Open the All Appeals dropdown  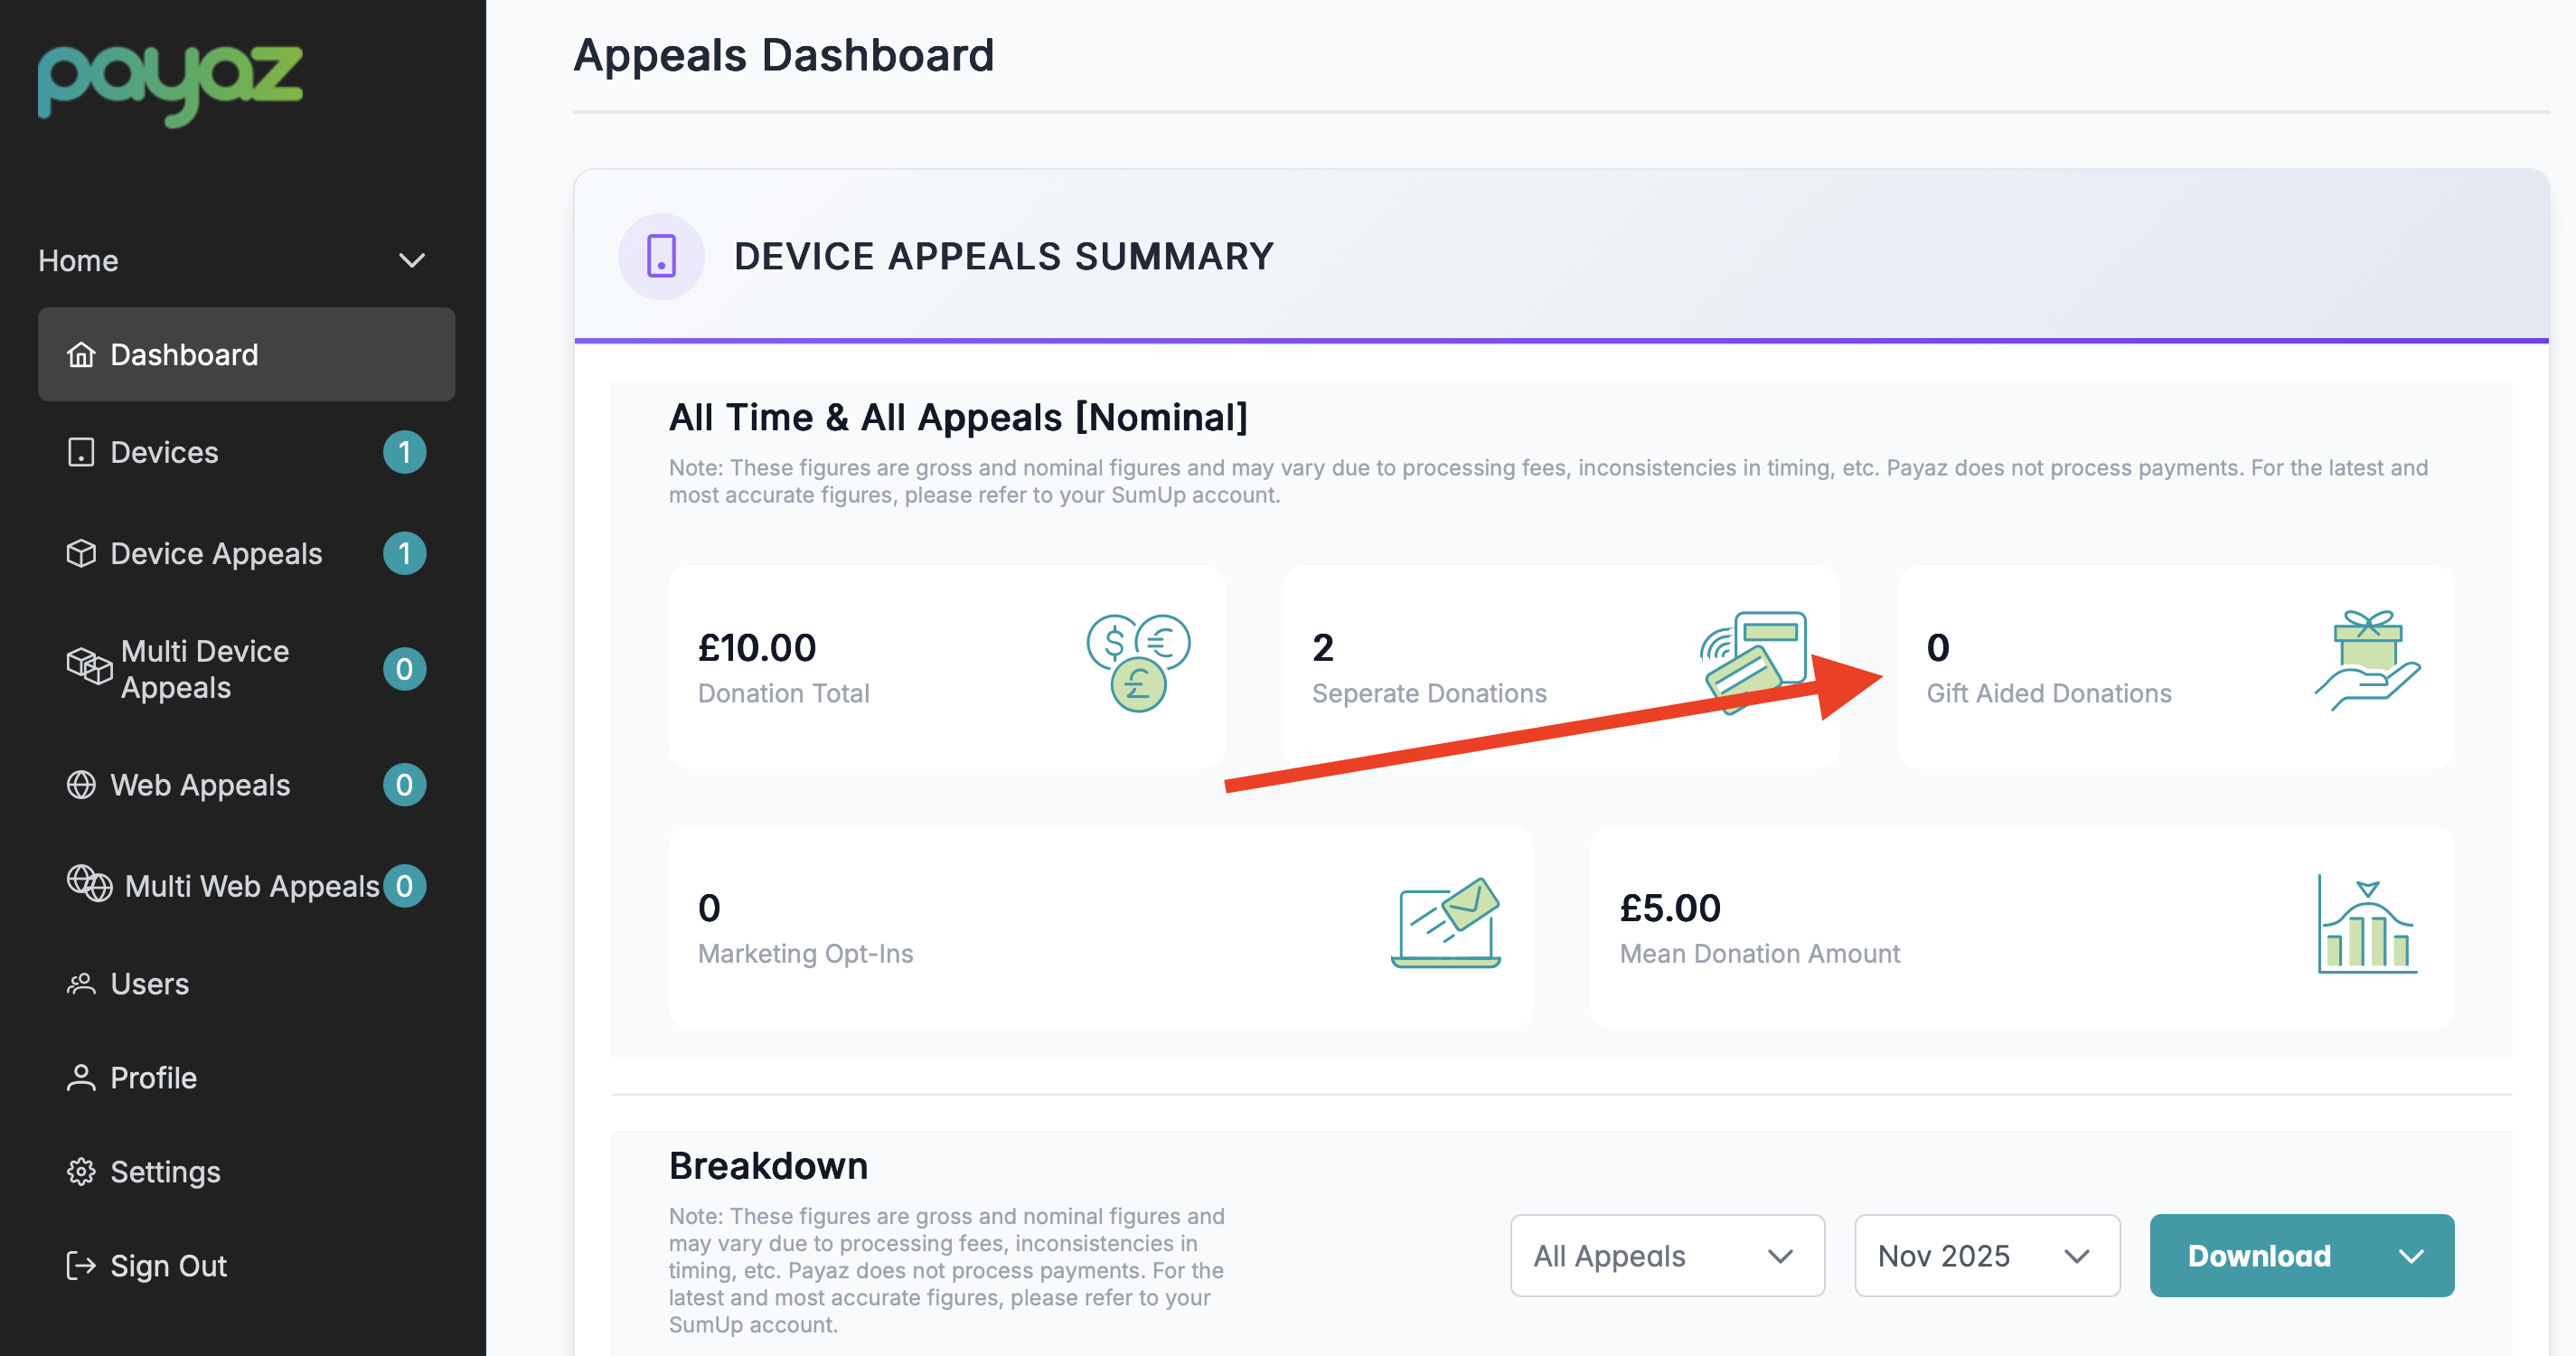[1667, 1256]
